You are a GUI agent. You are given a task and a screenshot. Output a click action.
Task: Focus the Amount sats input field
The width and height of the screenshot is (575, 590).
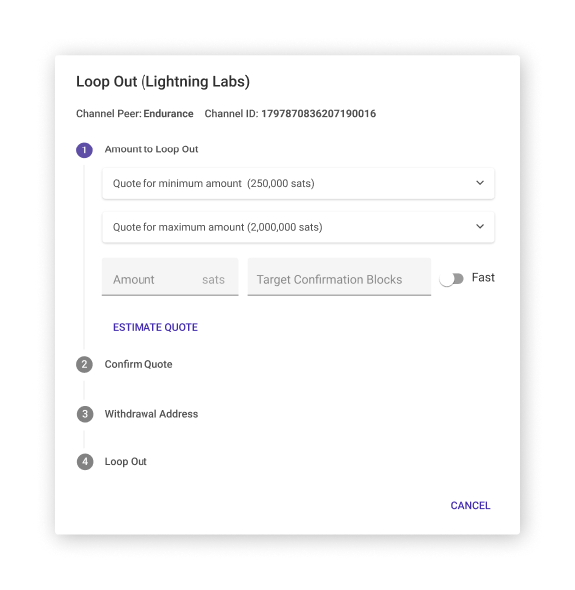tap(170, 277)
